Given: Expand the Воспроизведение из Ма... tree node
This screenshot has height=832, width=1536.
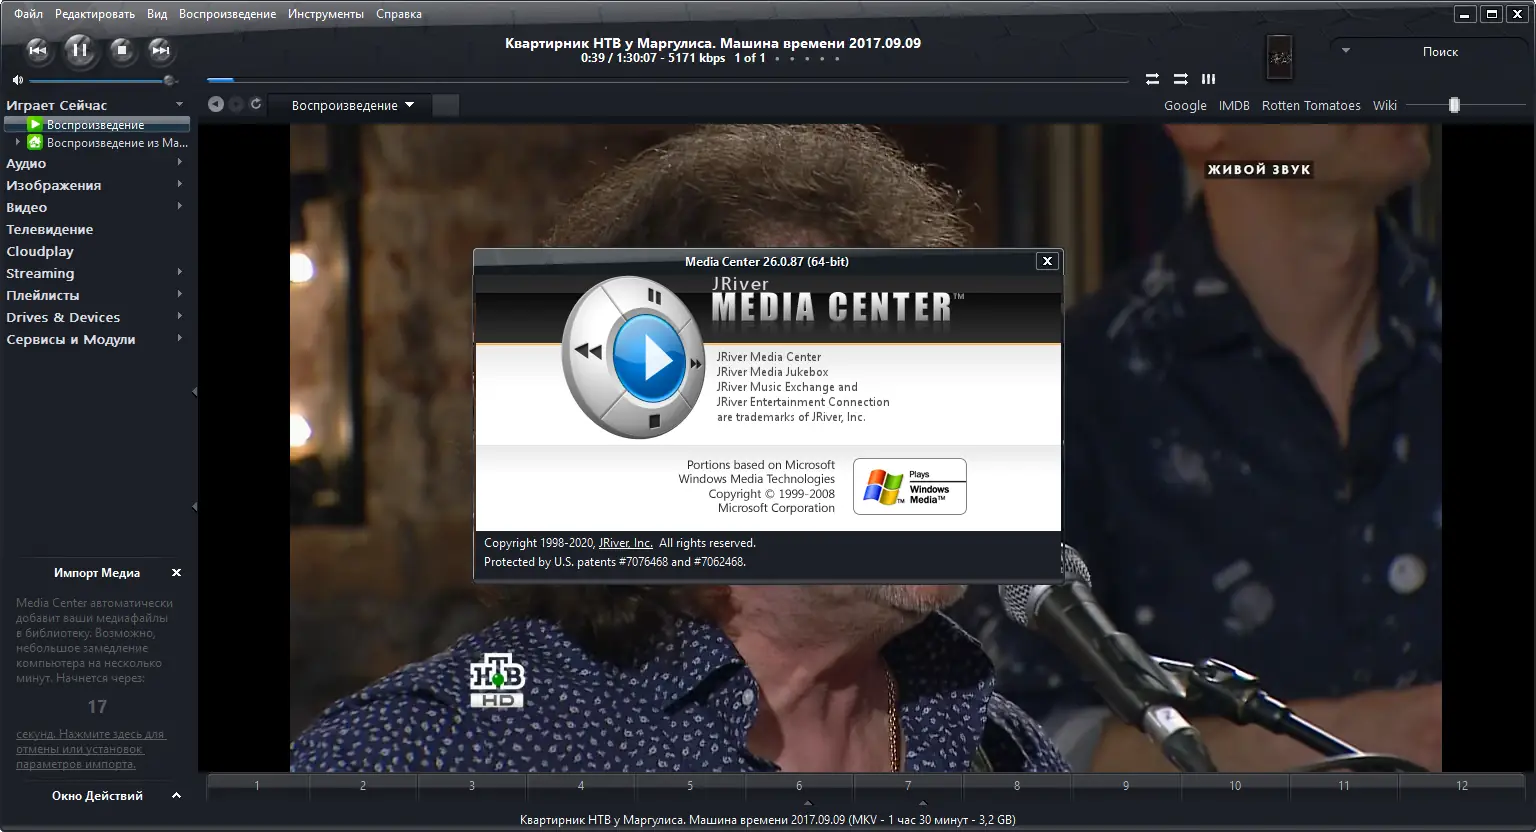Looking at the screenshot, I should [x=17, y=142].
